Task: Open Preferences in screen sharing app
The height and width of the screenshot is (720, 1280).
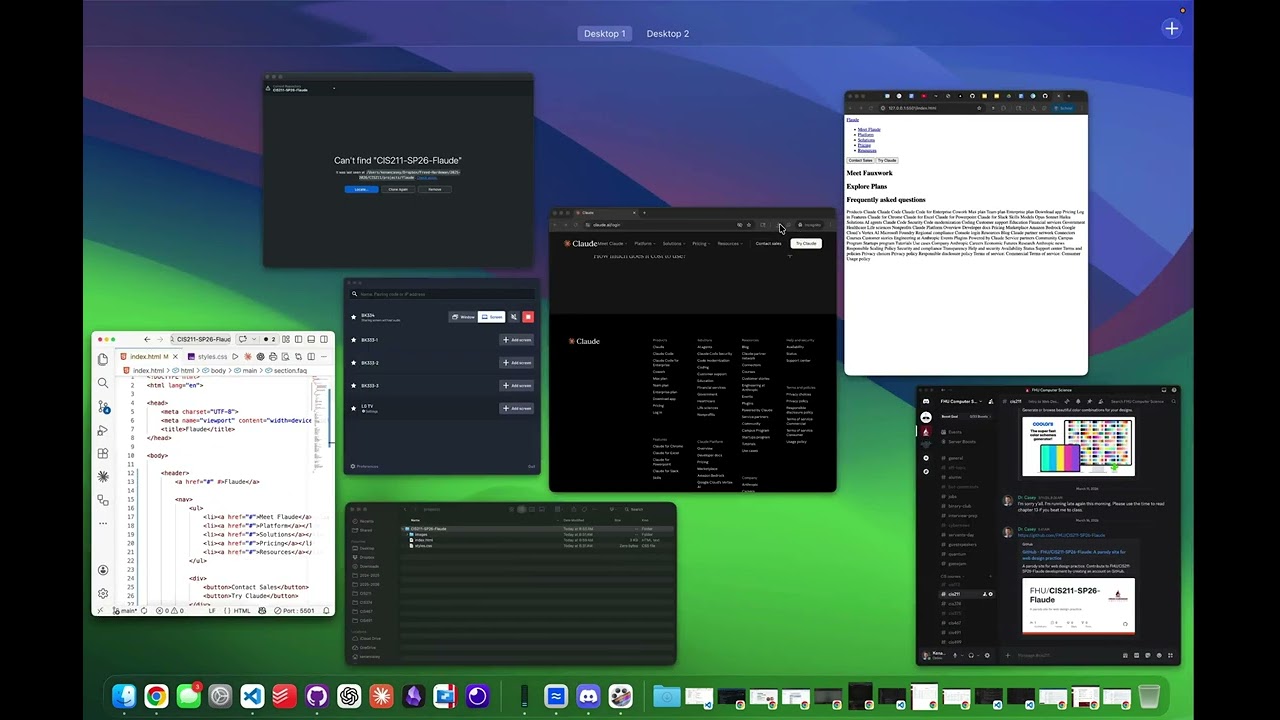Action: click(365, 466)
